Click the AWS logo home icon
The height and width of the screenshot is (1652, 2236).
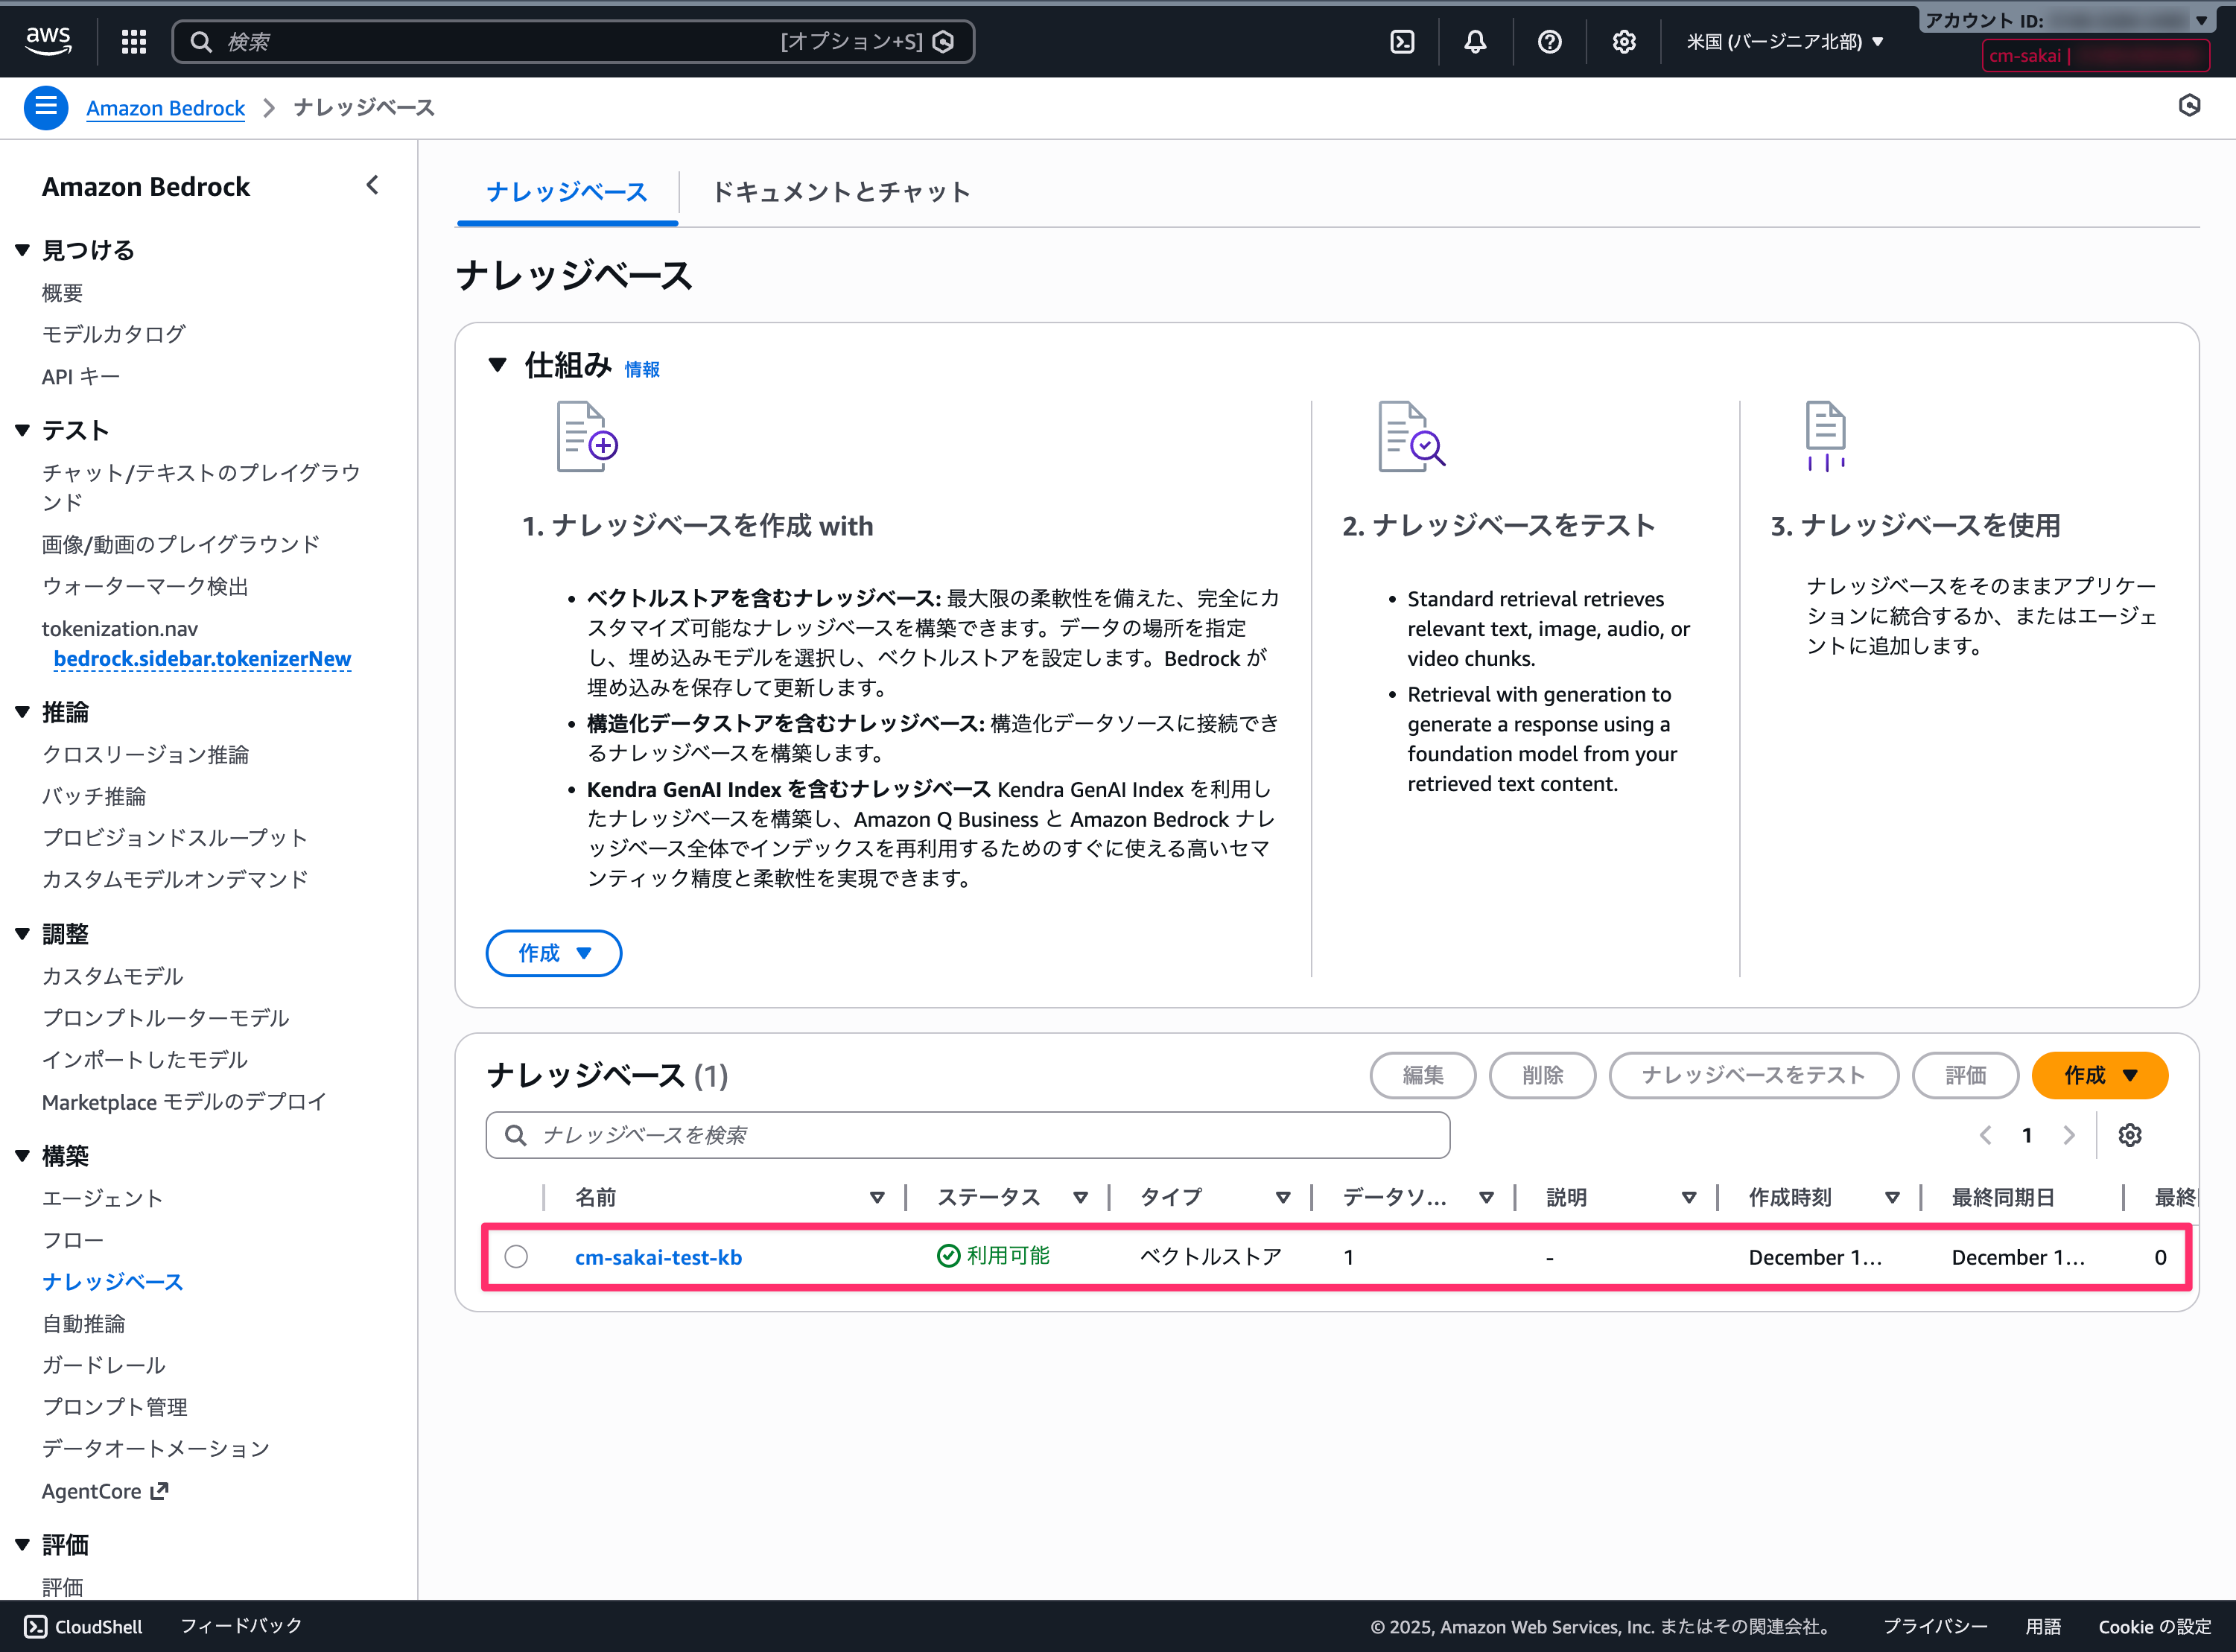[x=48, y=41]
